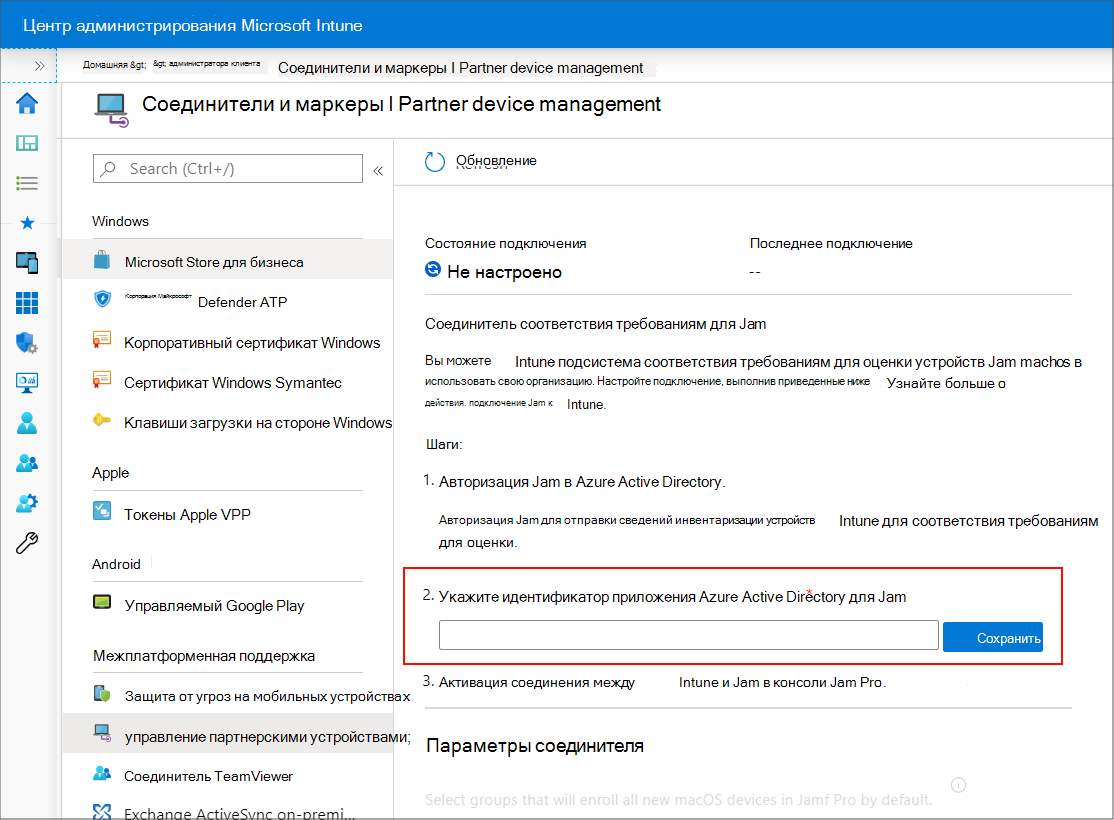Open the Apps grid icon in the left rail
Screen dimensions: 1114x820
[x=27, y=303]
